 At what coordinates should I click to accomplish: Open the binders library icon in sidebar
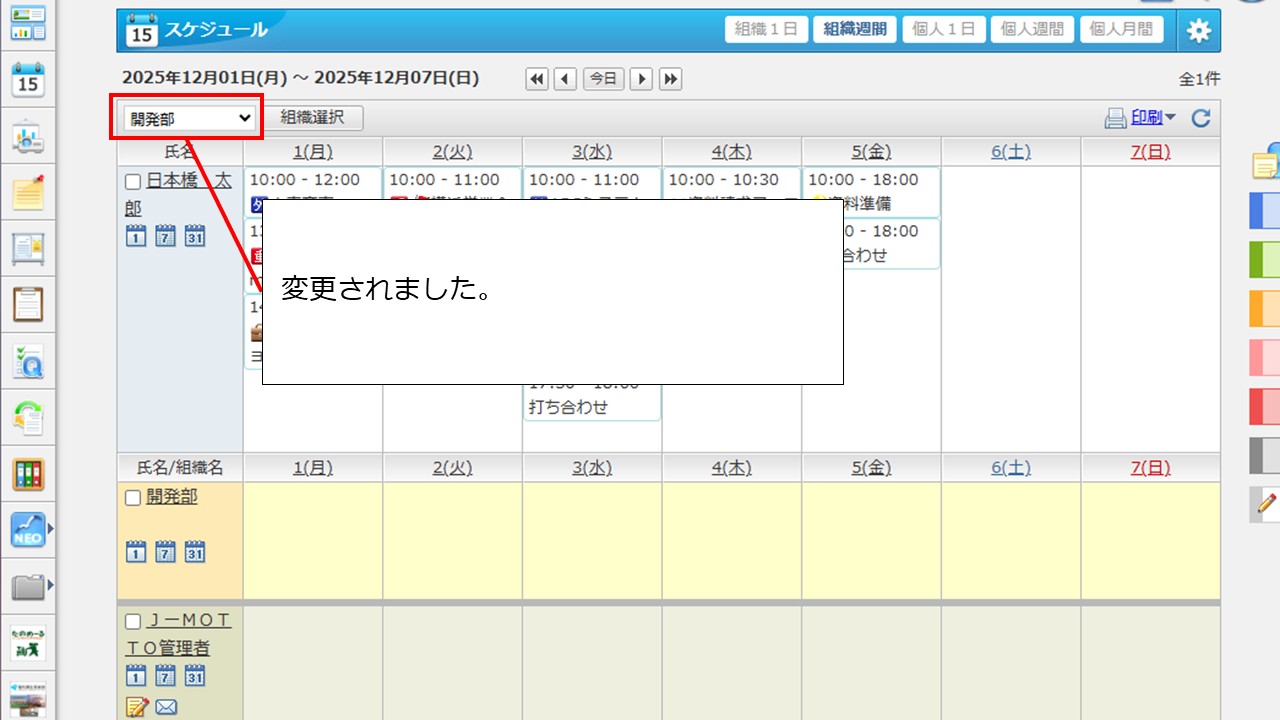tap(28, 474)
